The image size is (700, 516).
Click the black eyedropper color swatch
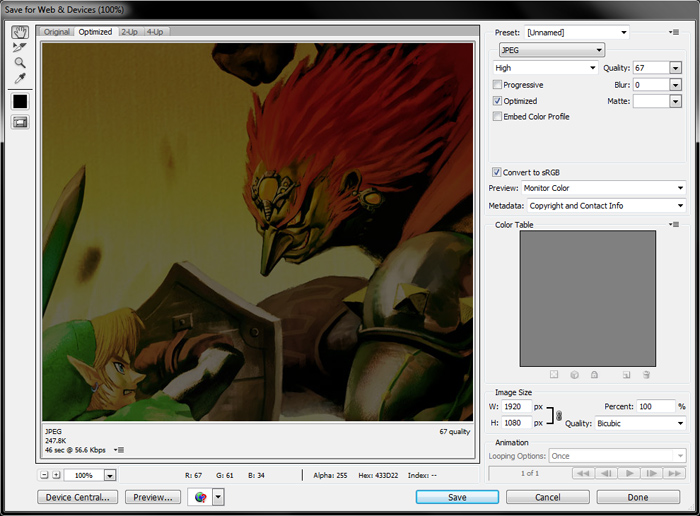(20, 102)
